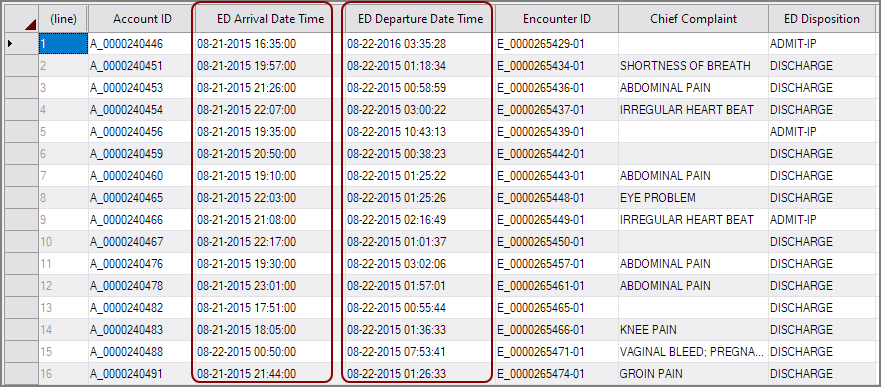The height and width of the screenshot is (387, 881).
Task: Select account cell A_0000240491
Action: (142, 373)
